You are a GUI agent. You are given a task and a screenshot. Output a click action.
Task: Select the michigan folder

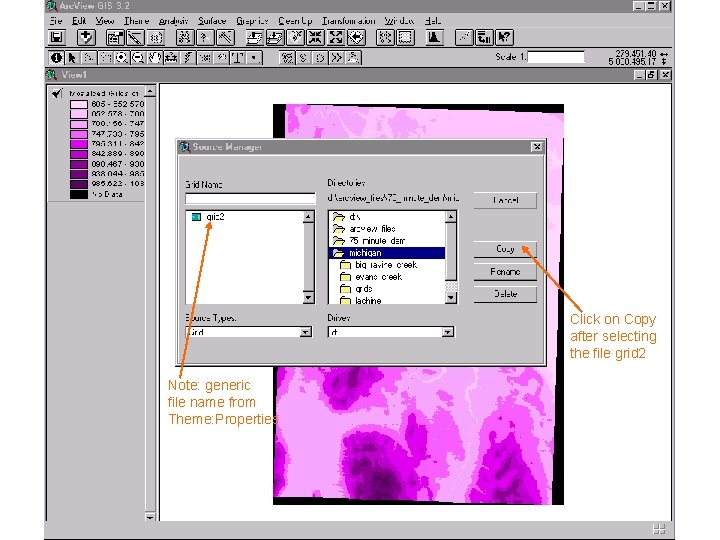tap(387, 253)
